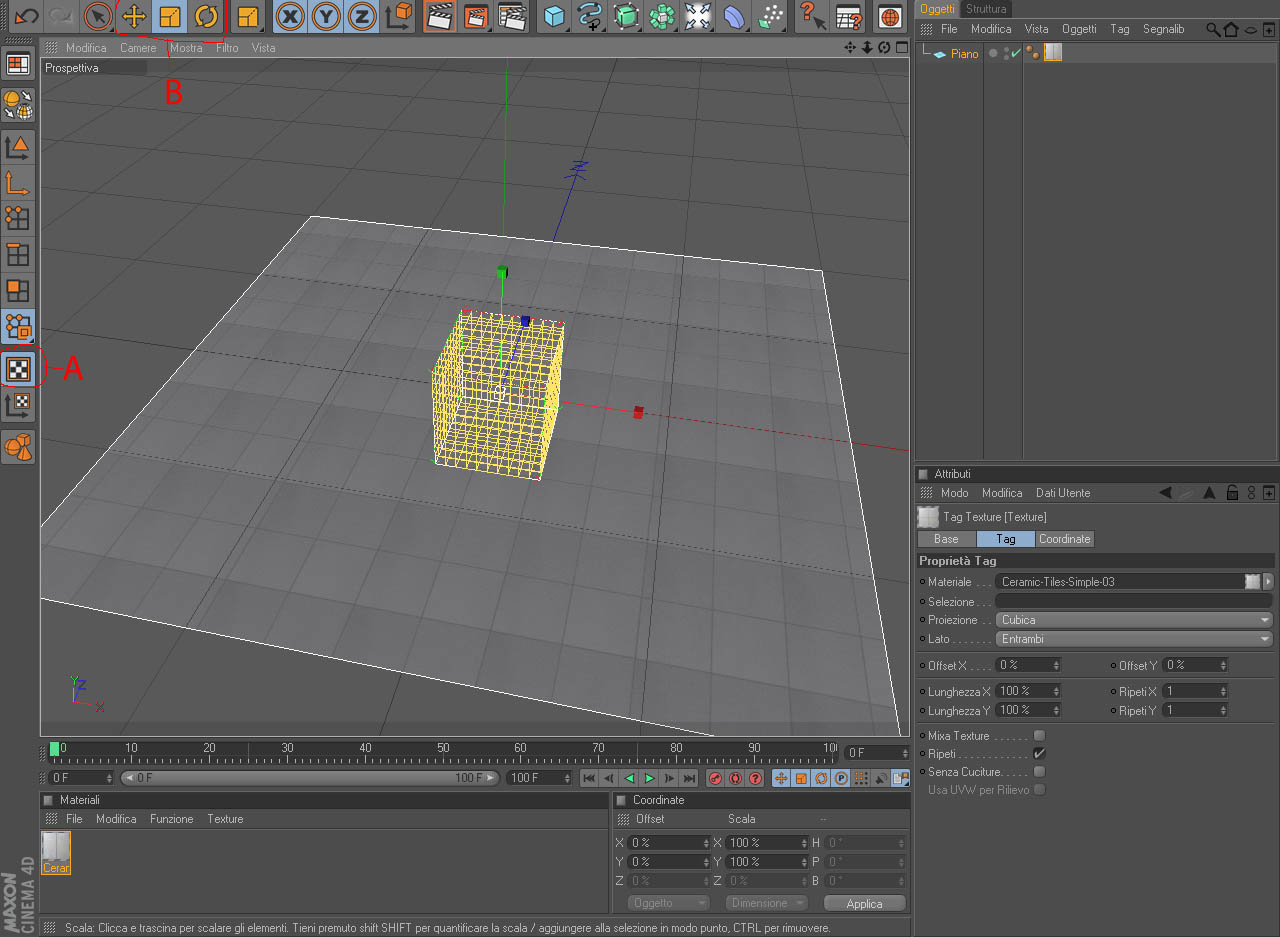Open the Filtro menu in the viewport
The image size is (1280, 937).
[227, 48]
